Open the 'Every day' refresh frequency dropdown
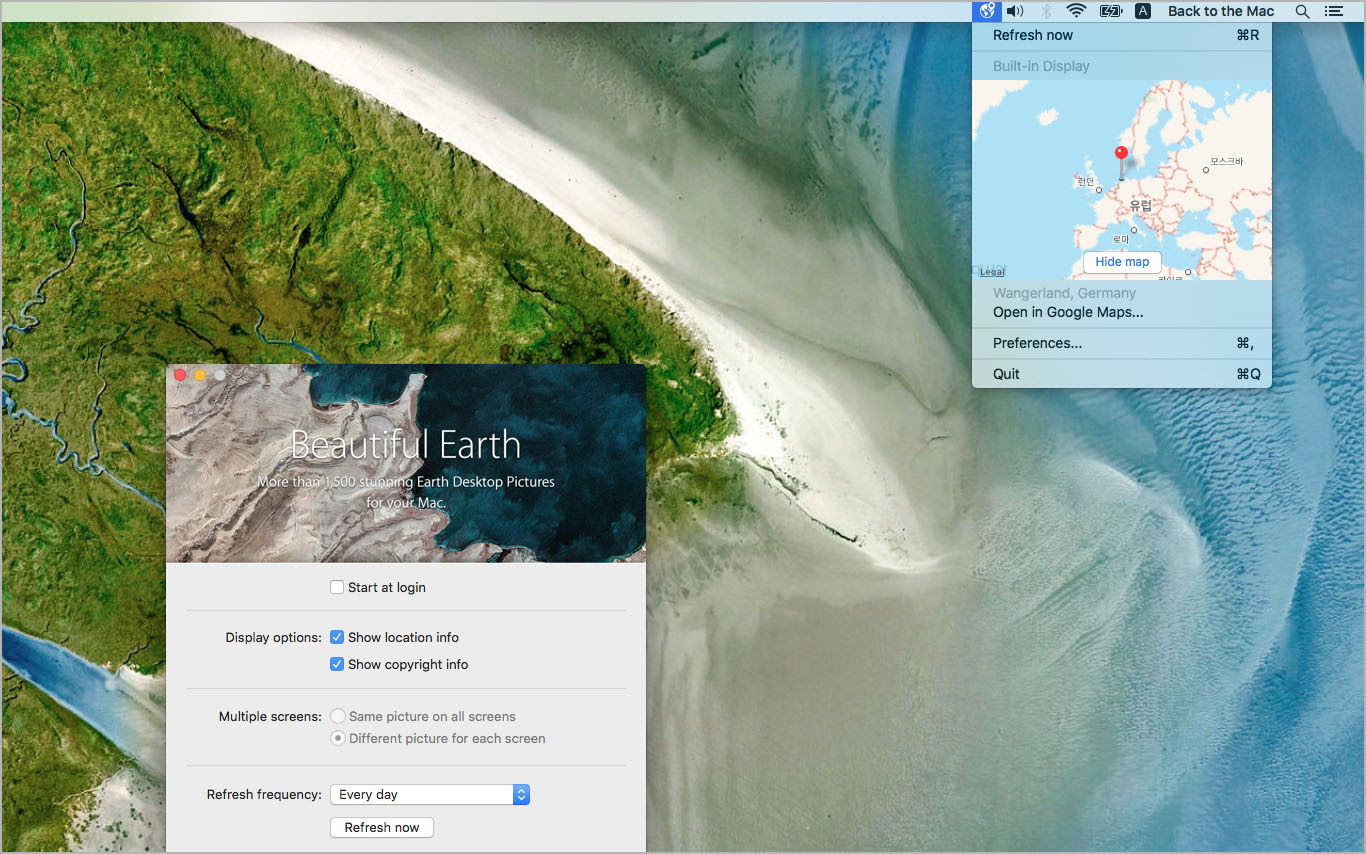Viewport: 1366px width, 854px height. [430, 794]
